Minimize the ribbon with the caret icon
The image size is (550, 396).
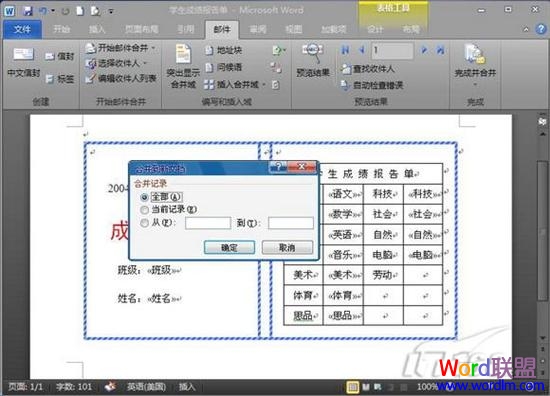[526, 29]
